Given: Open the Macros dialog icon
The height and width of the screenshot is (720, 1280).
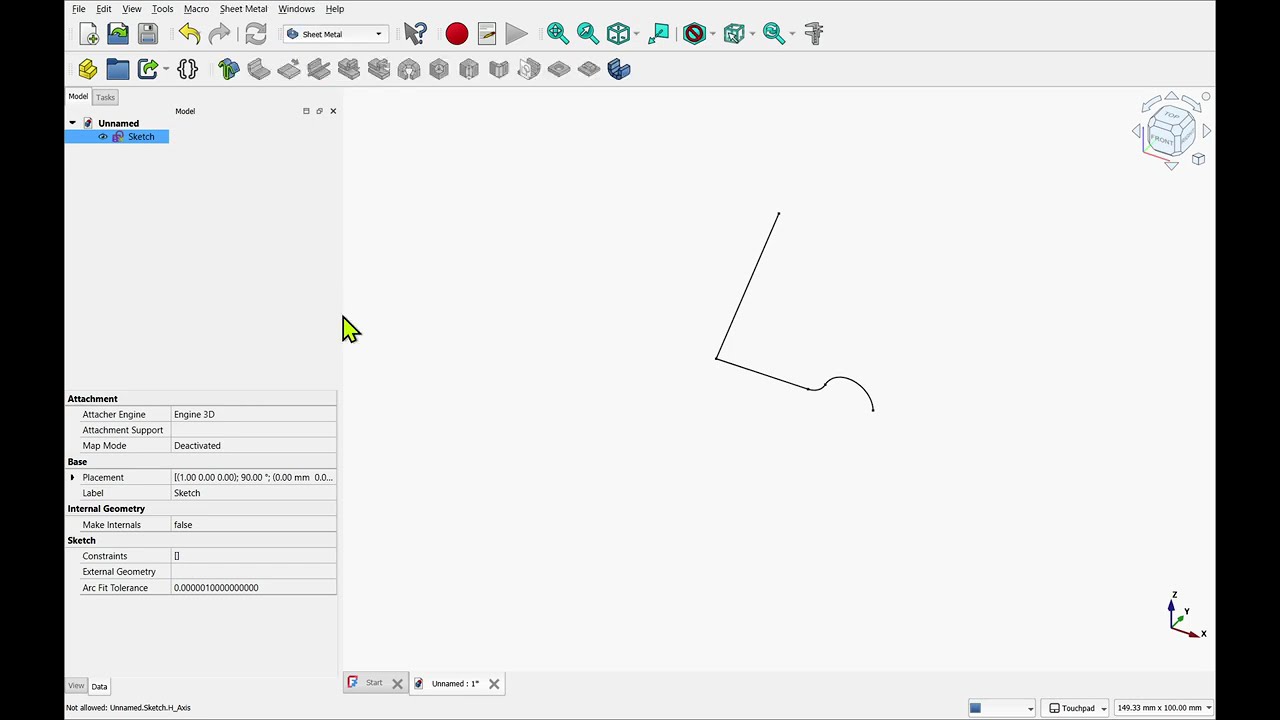Looking at the screenshot, I should click(487, 34).
